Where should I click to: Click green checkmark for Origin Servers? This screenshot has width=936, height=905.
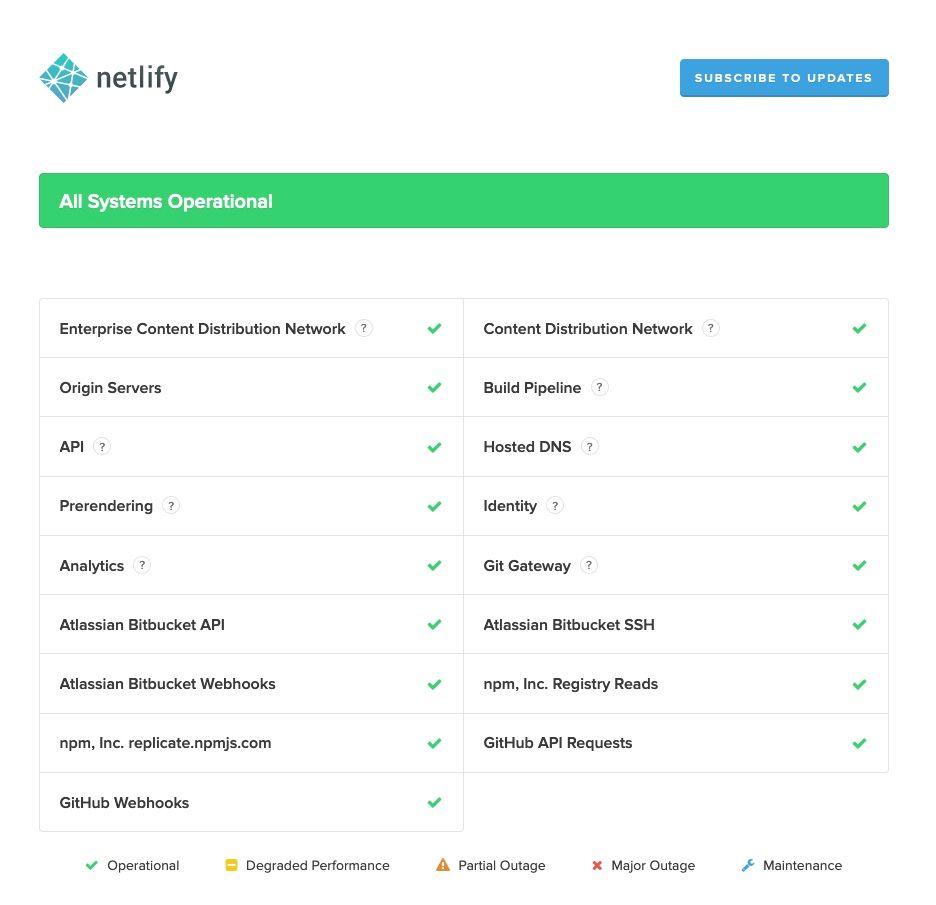pyautogui.click(x=435, y=387)
